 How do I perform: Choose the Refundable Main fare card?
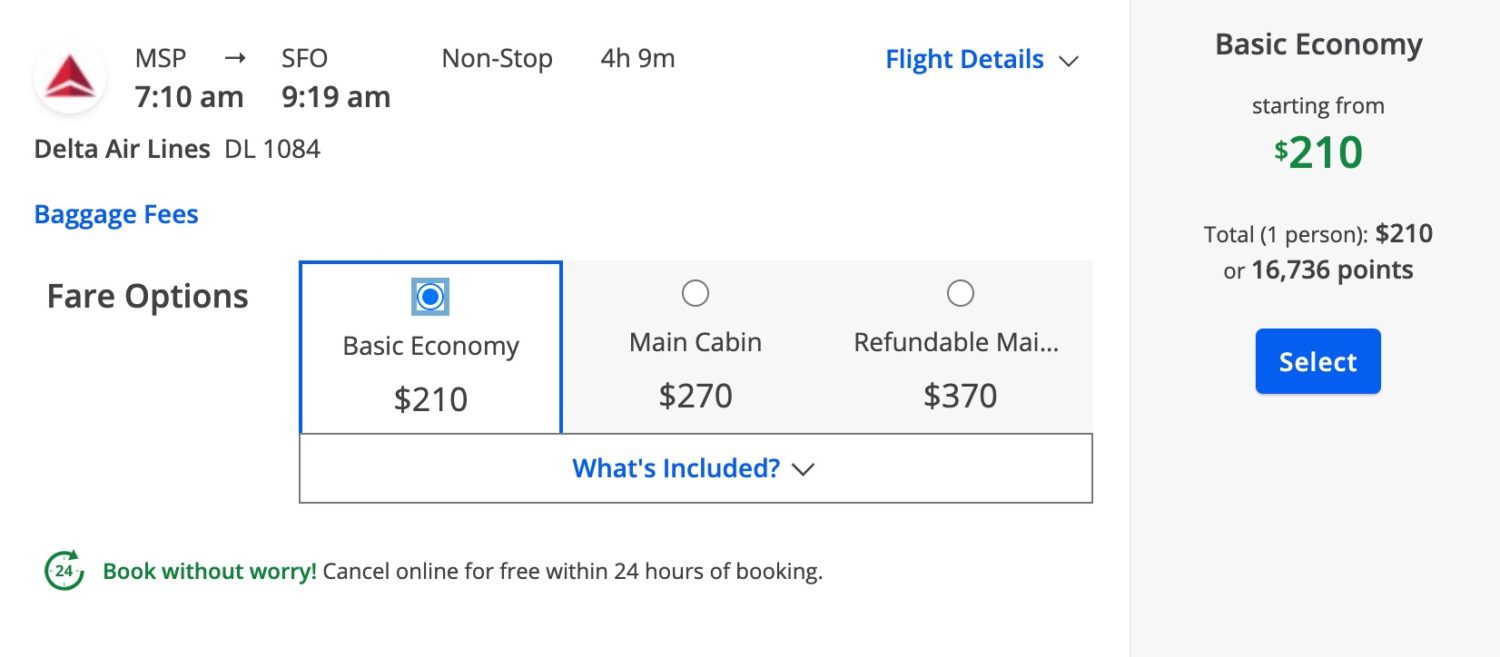click(x=960, y=347)
